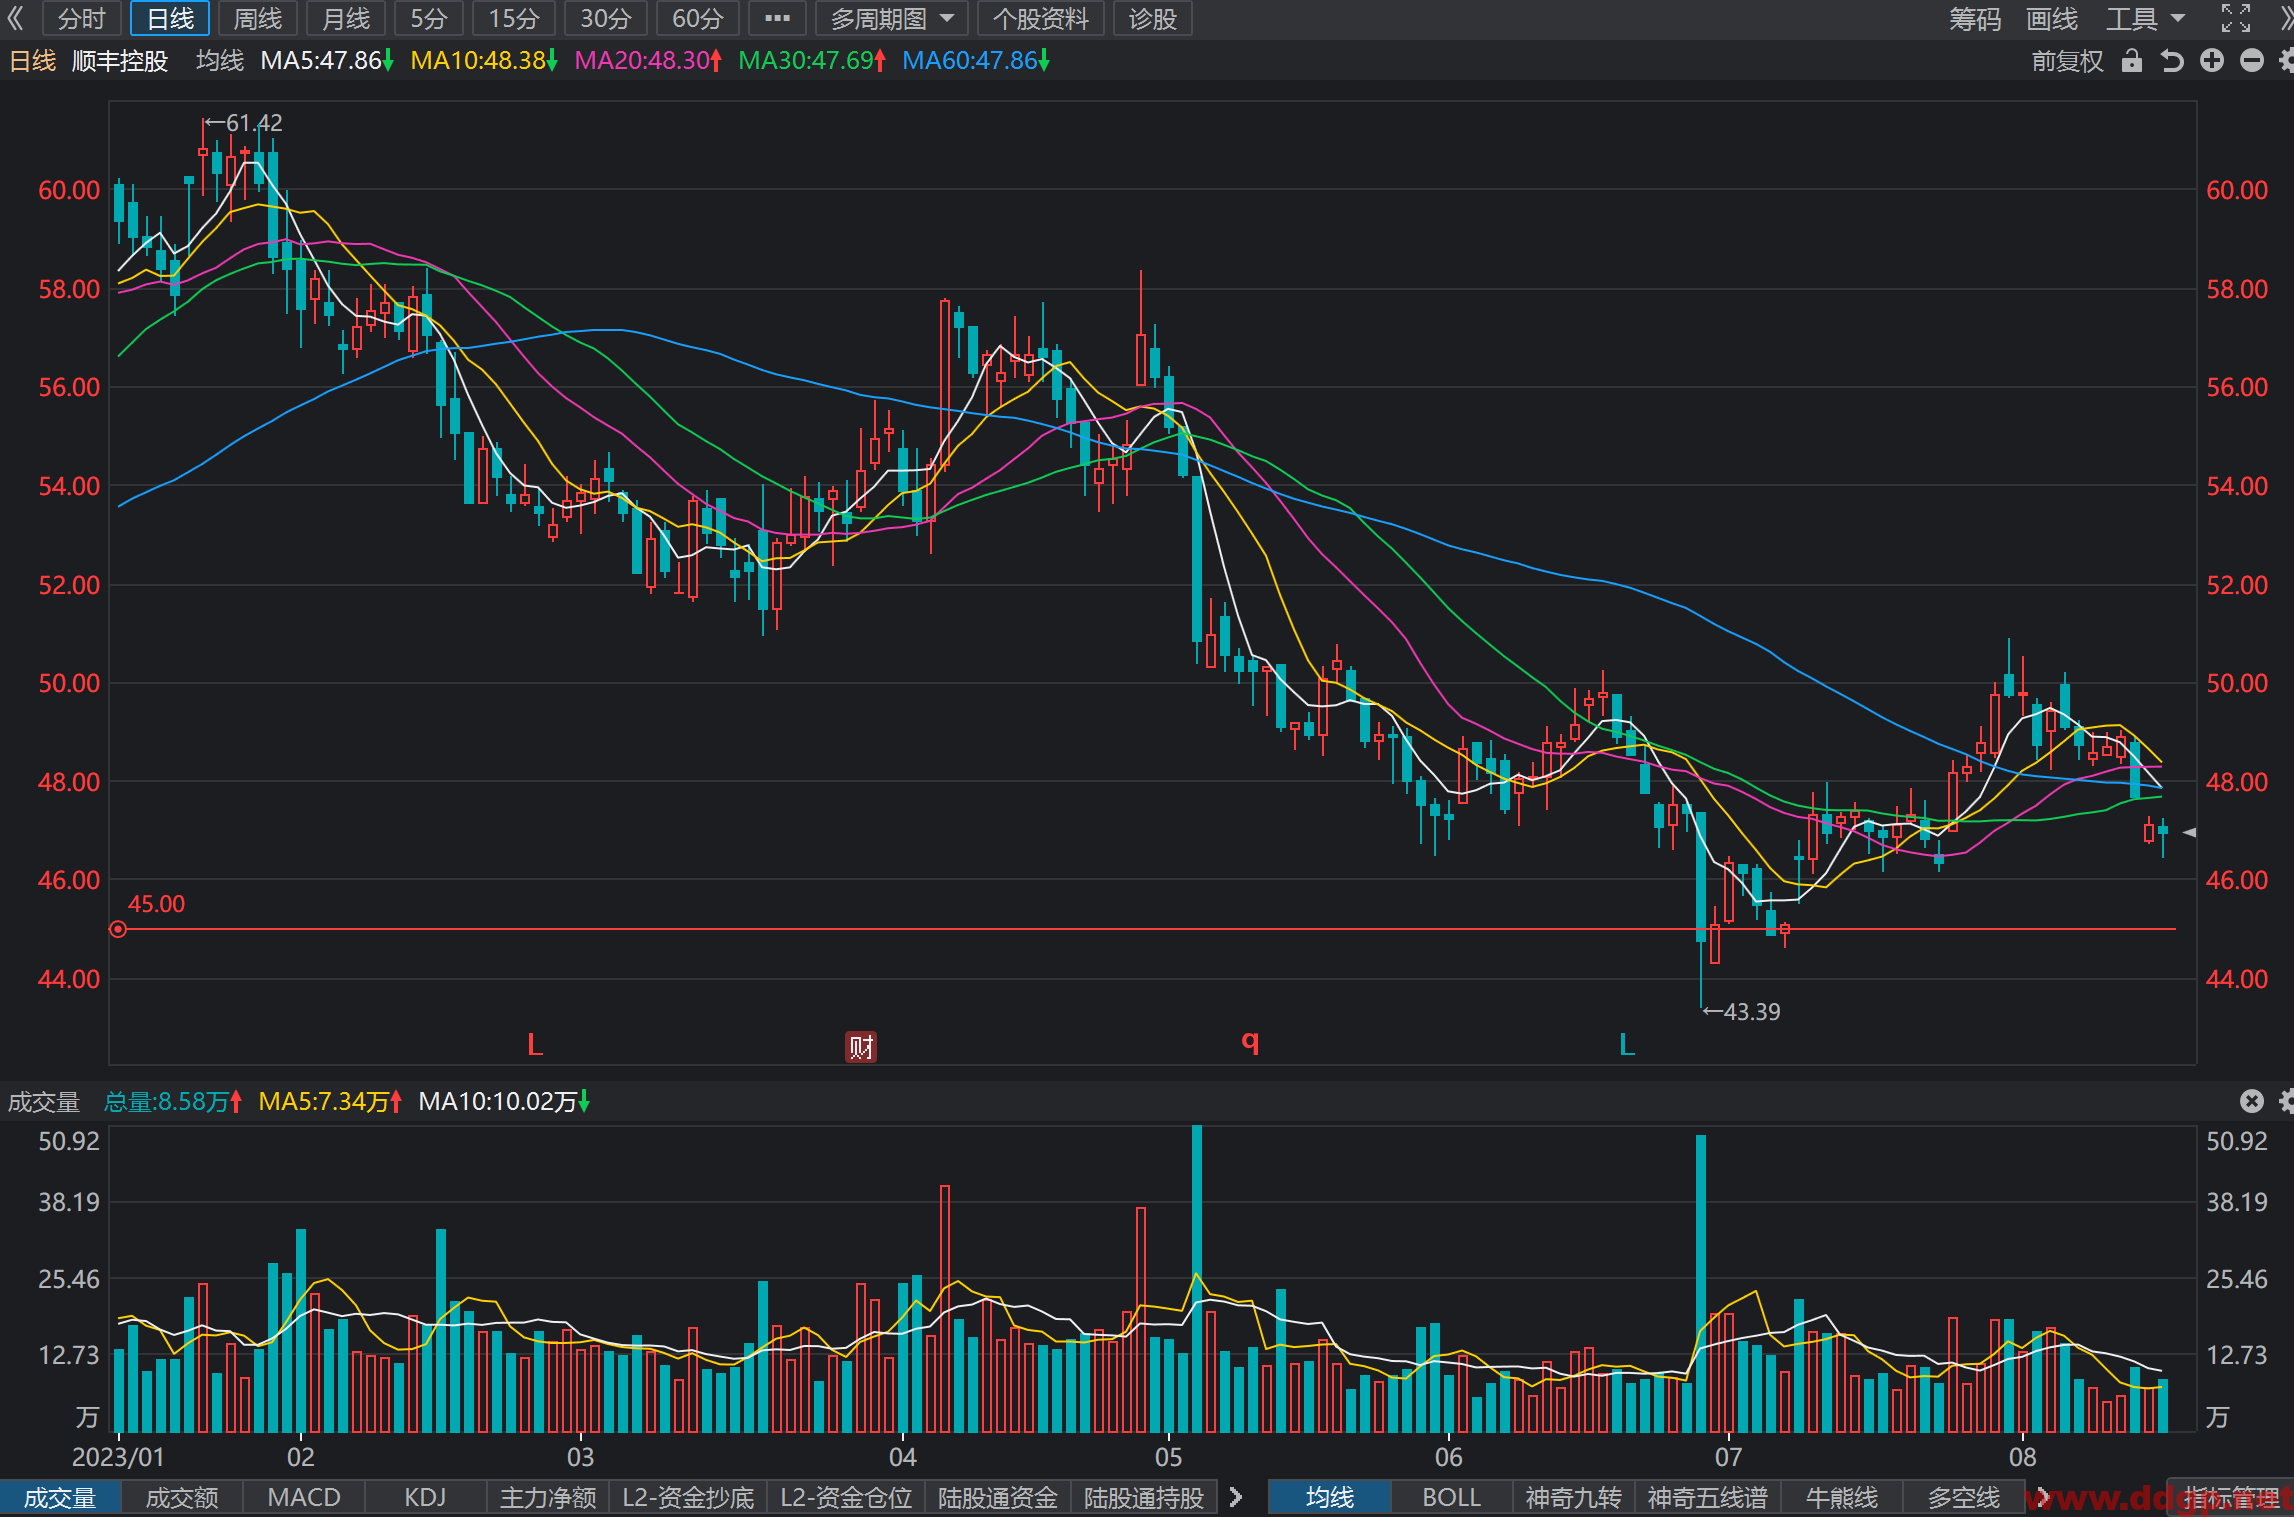Viewport: 2294px width, 1517px height.
Task: Select the 陆股通持股 indicator tab
Action: click(1144, 1497)
